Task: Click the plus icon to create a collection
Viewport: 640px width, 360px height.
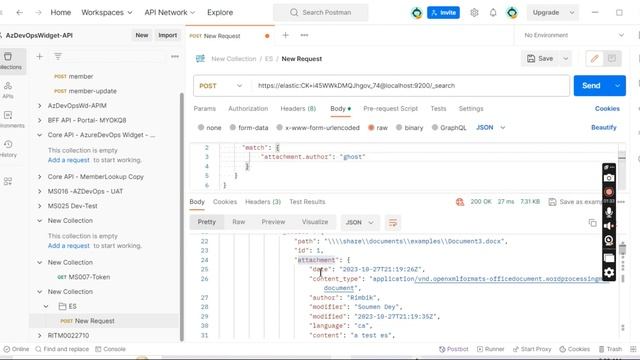Action: 40,56
